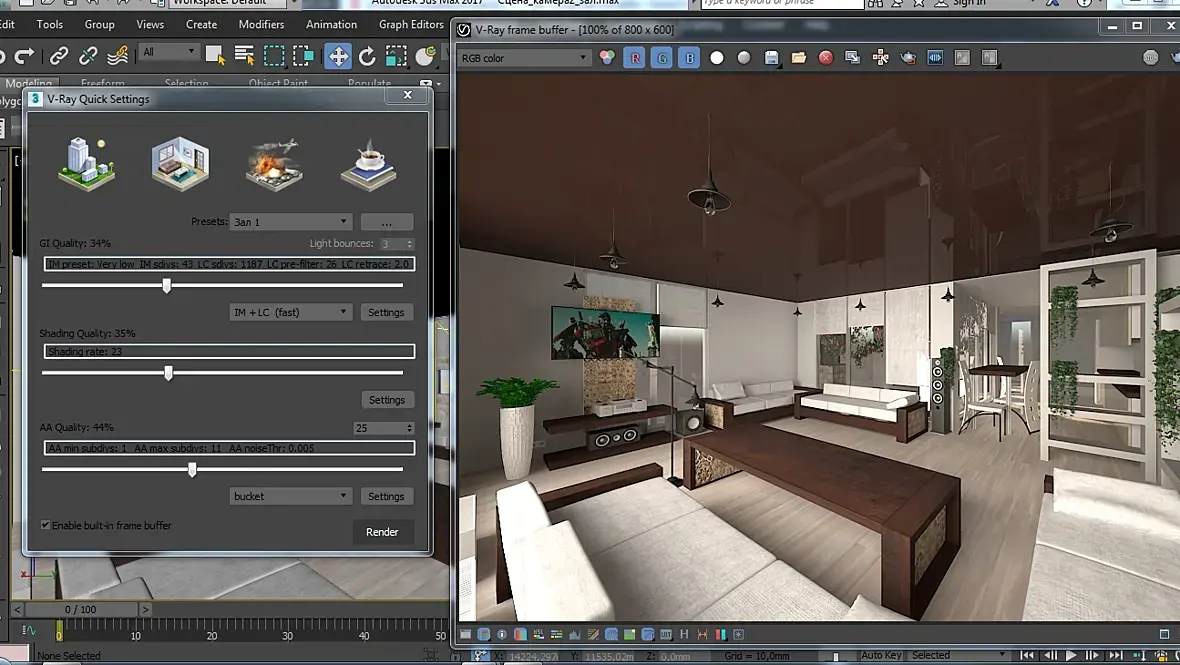The height and width of the screenshot is (665, 1180).
Task: Click the Go to End playback button
Action: [x=1115, y=655]
